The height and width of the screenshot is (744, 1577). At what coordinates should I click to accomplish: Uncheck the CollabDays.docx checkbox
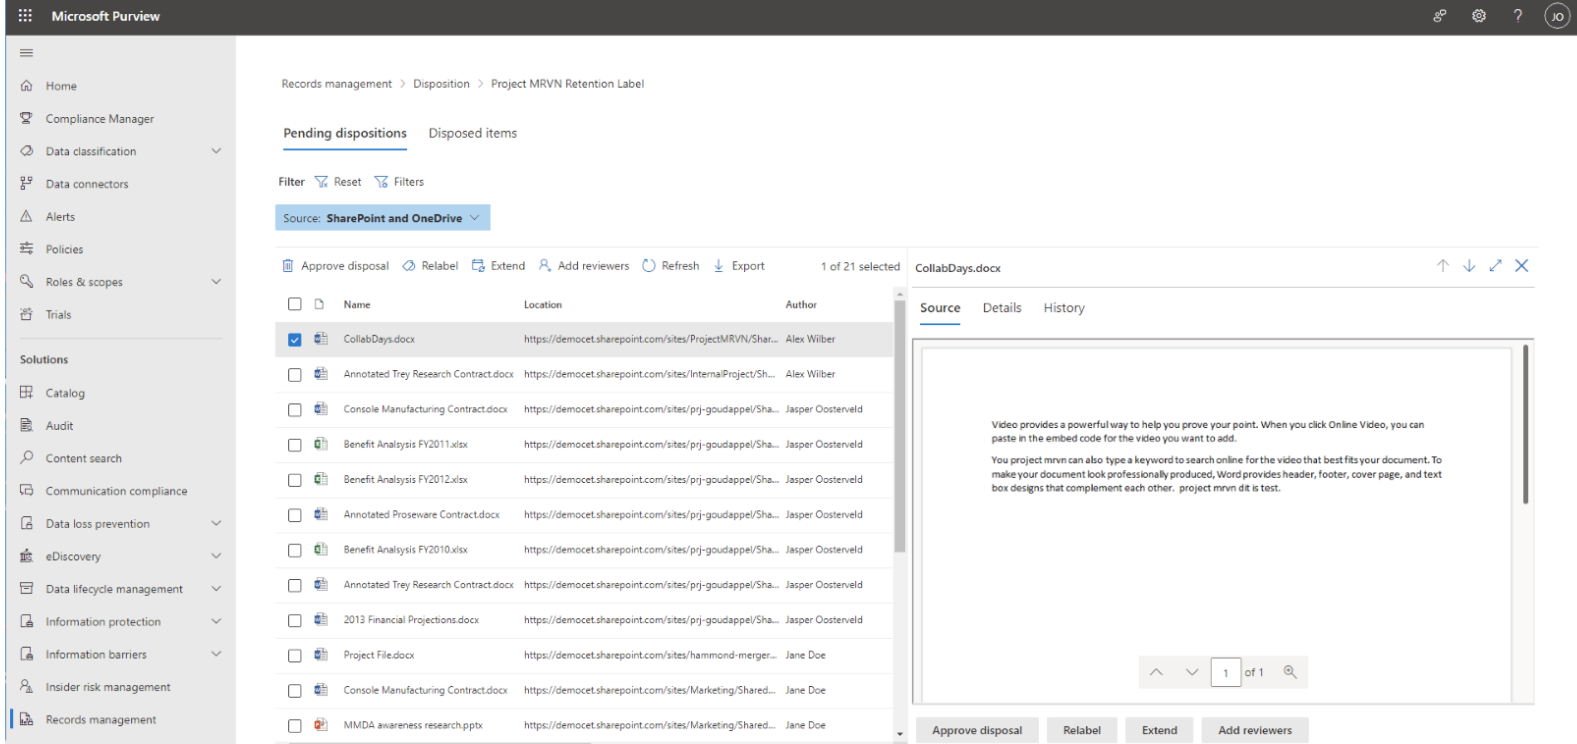click(x=294, y=340)
